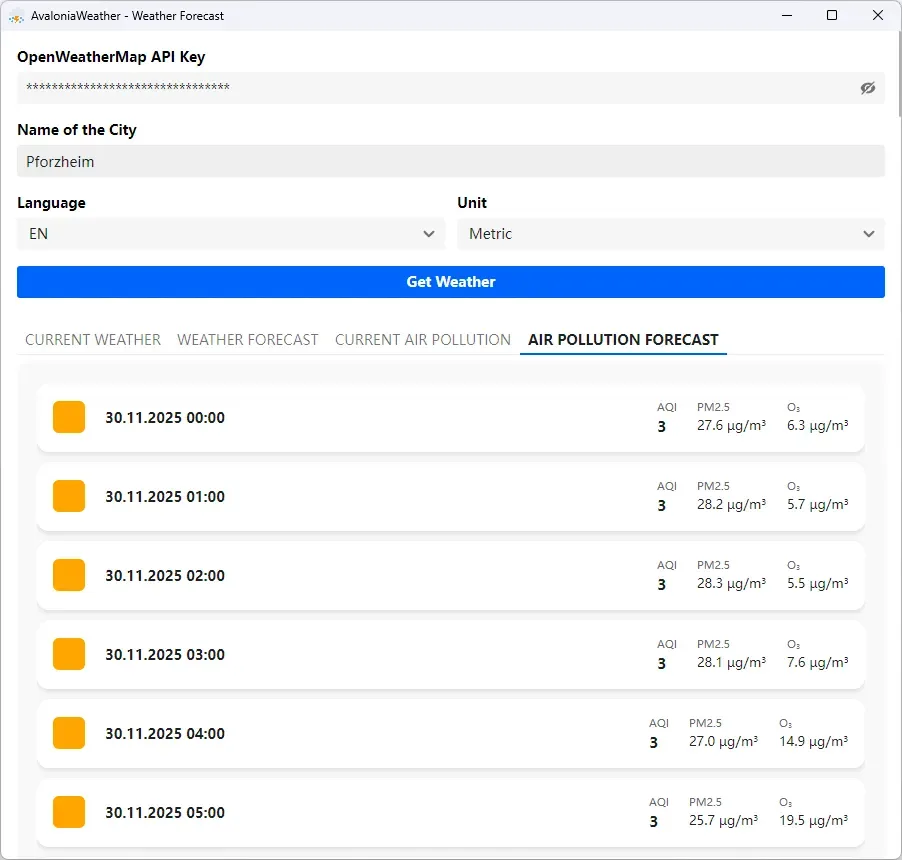The width and height of the screenshot is (902, 860).
Task: Toggle API key visibility eye icon
Action: [867, 88]
